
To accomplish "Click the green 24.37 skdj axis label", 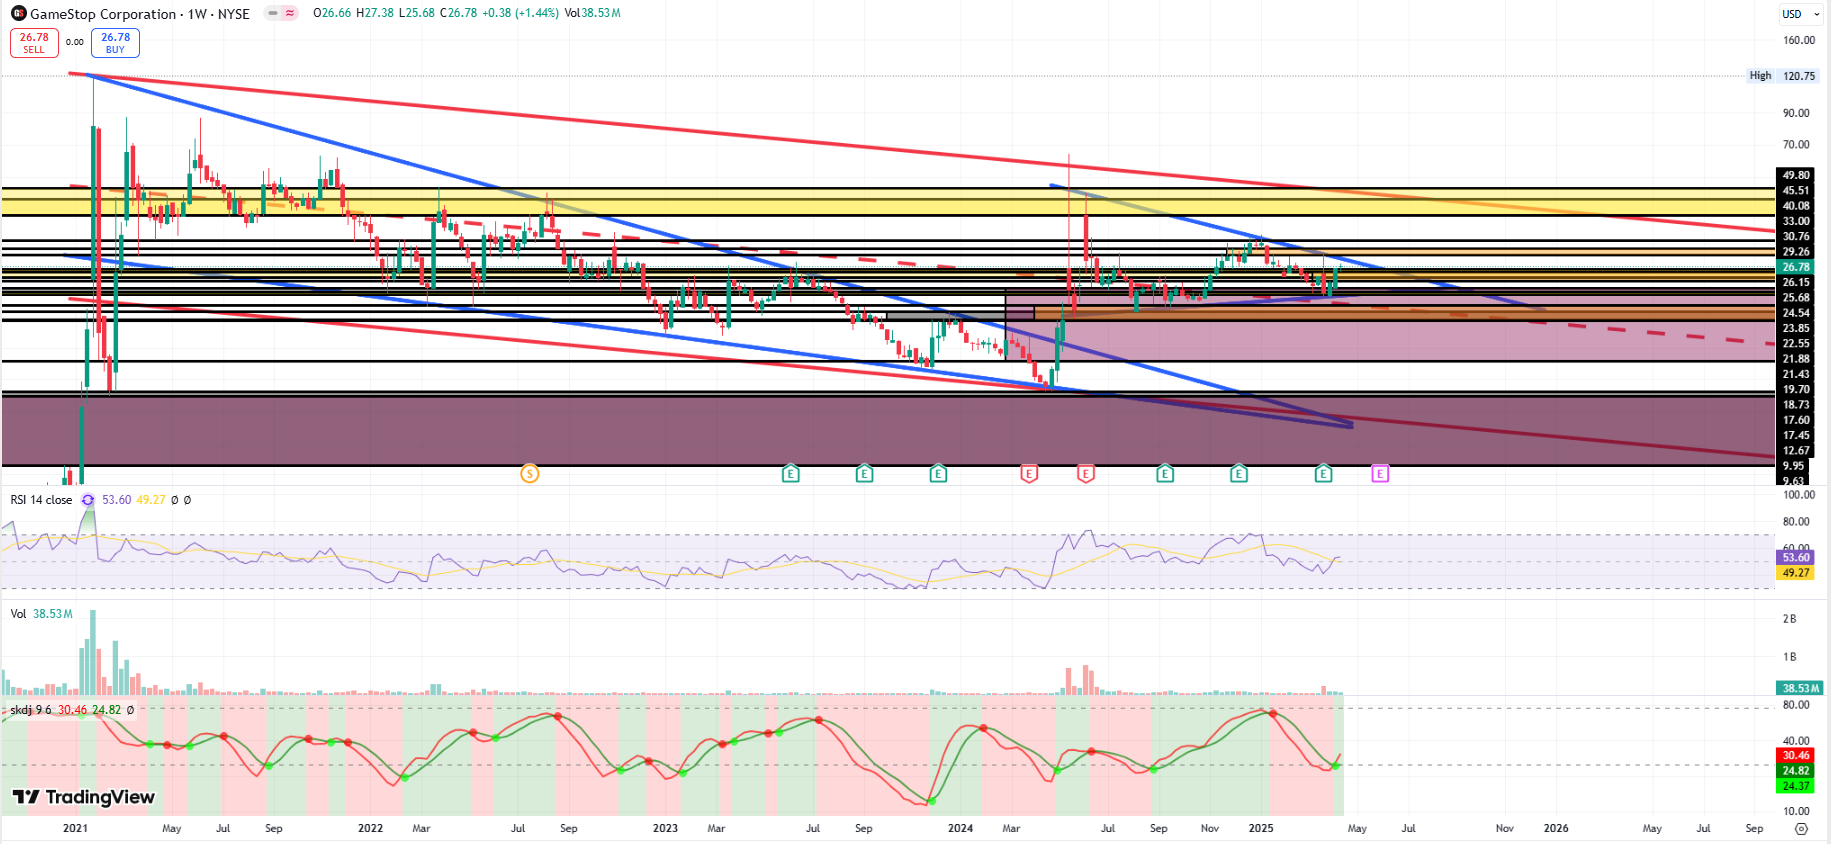I will 1796,786.
